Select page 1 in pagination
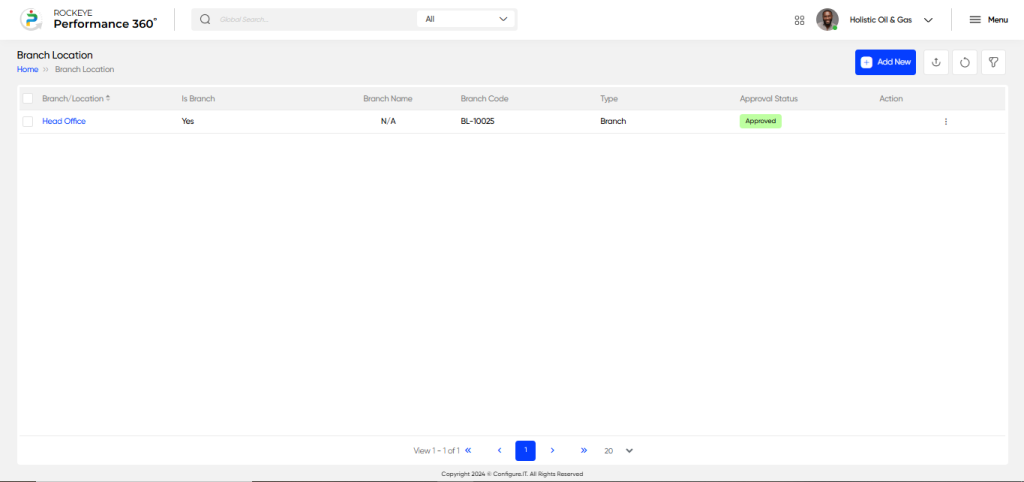The height and width of the screenshot is (482, 1024). pos(526,451)
